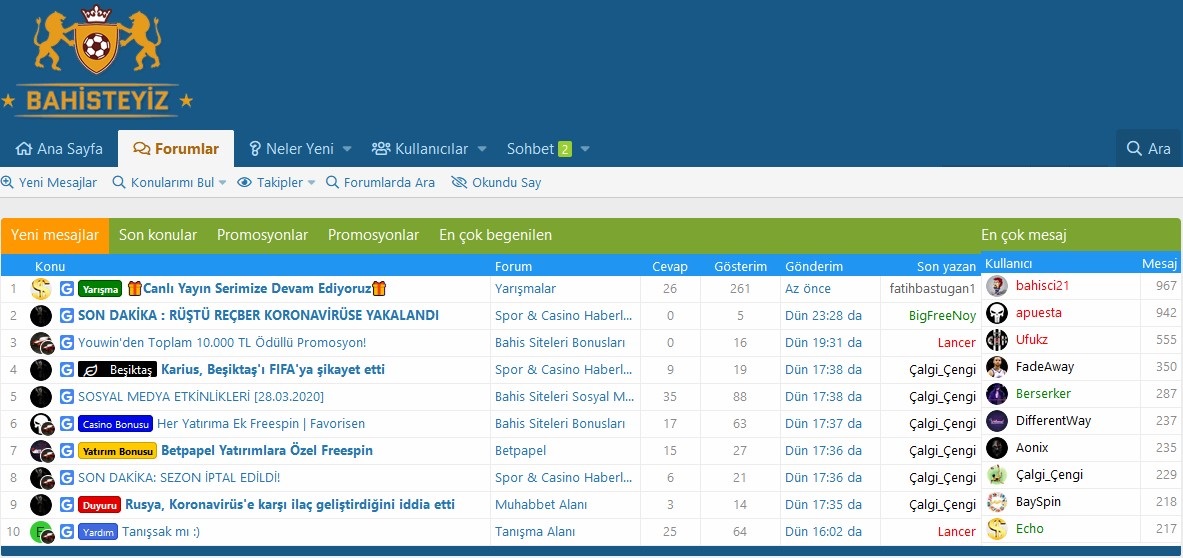1183x558 pixels.
Task: Click the Beşiktaş prefix badge
Action: pyautogui.click(x=117, y=369)
